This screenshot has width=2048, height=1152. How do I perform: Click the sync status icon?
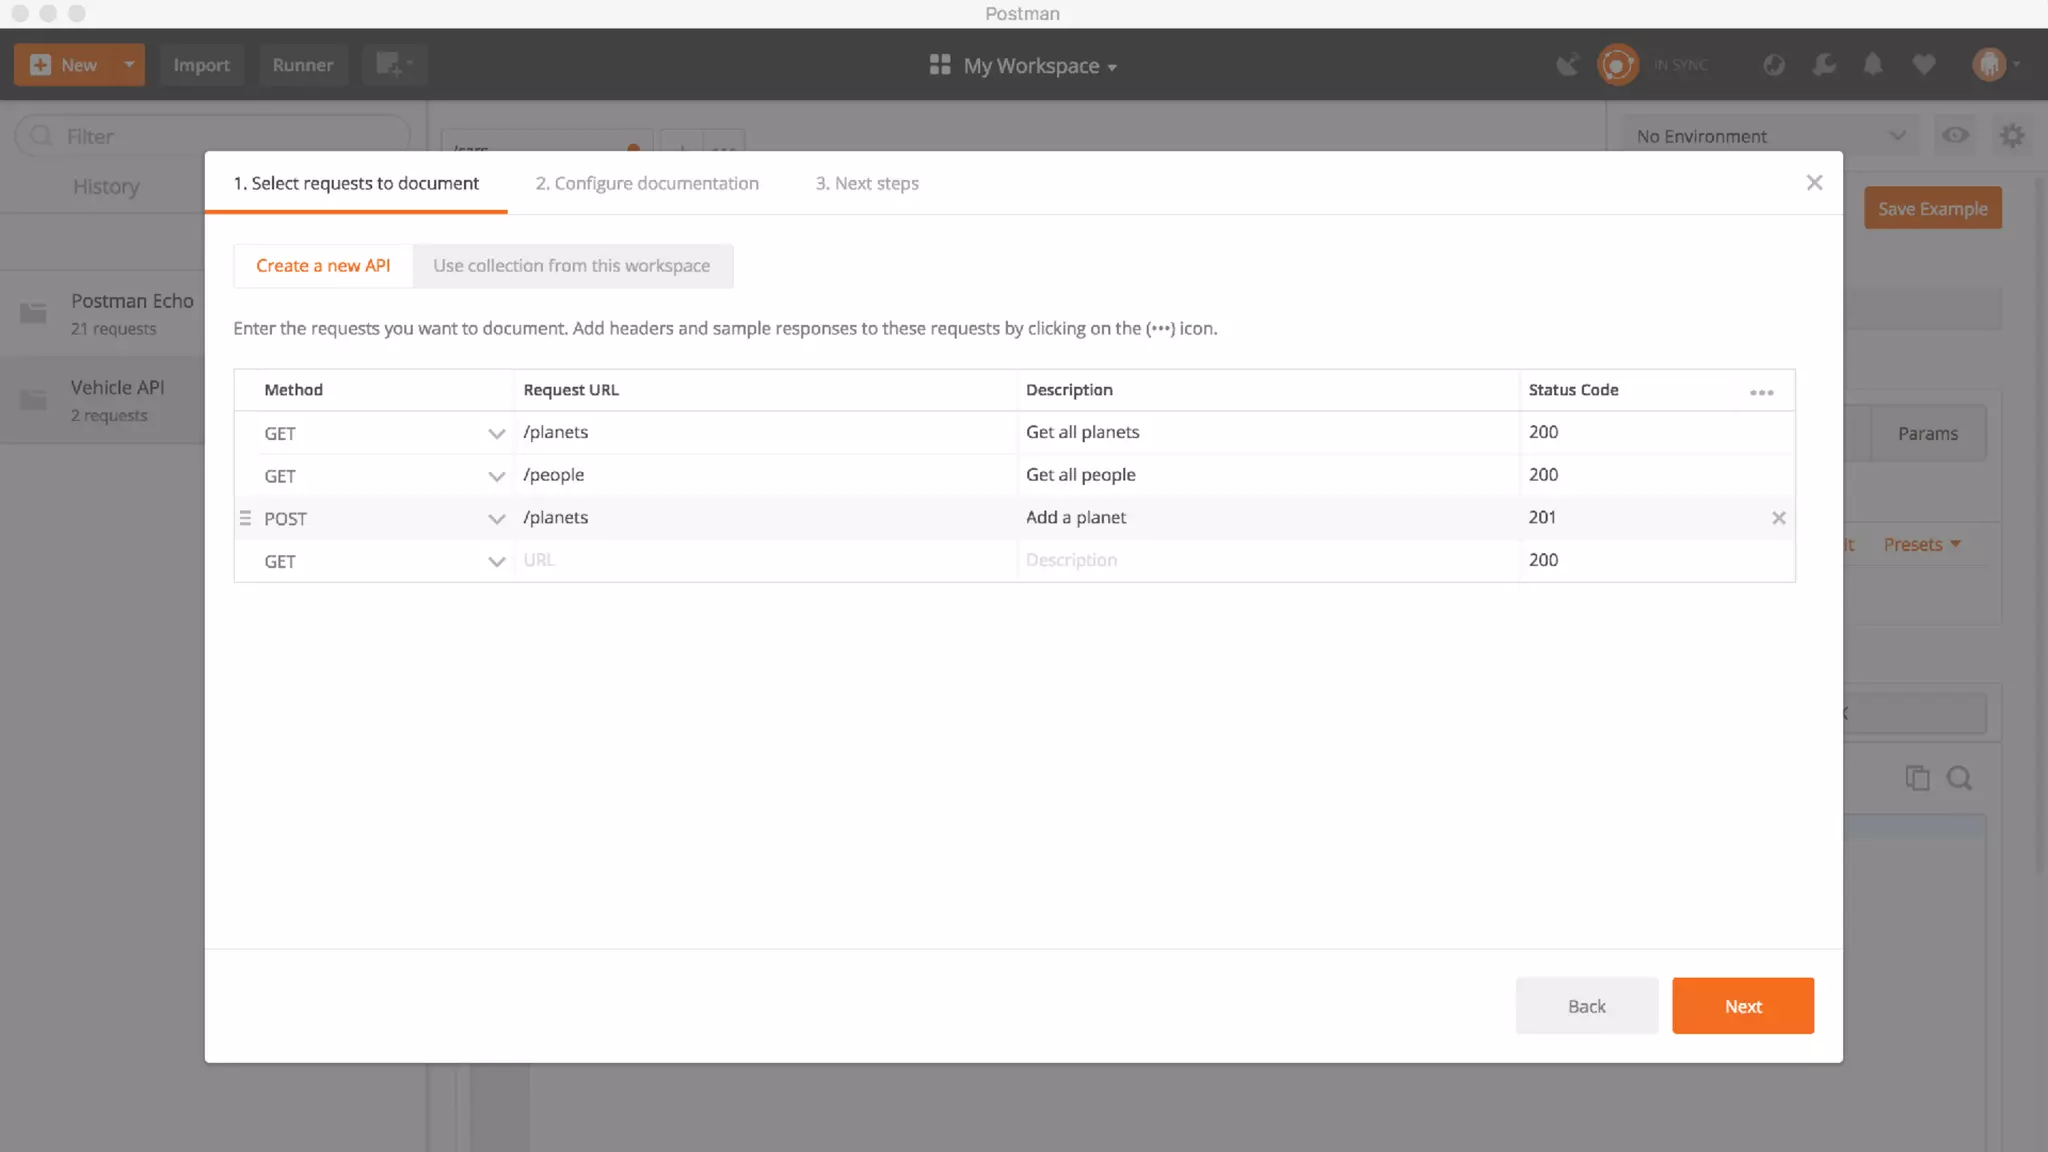click(x=1617, y=65)
